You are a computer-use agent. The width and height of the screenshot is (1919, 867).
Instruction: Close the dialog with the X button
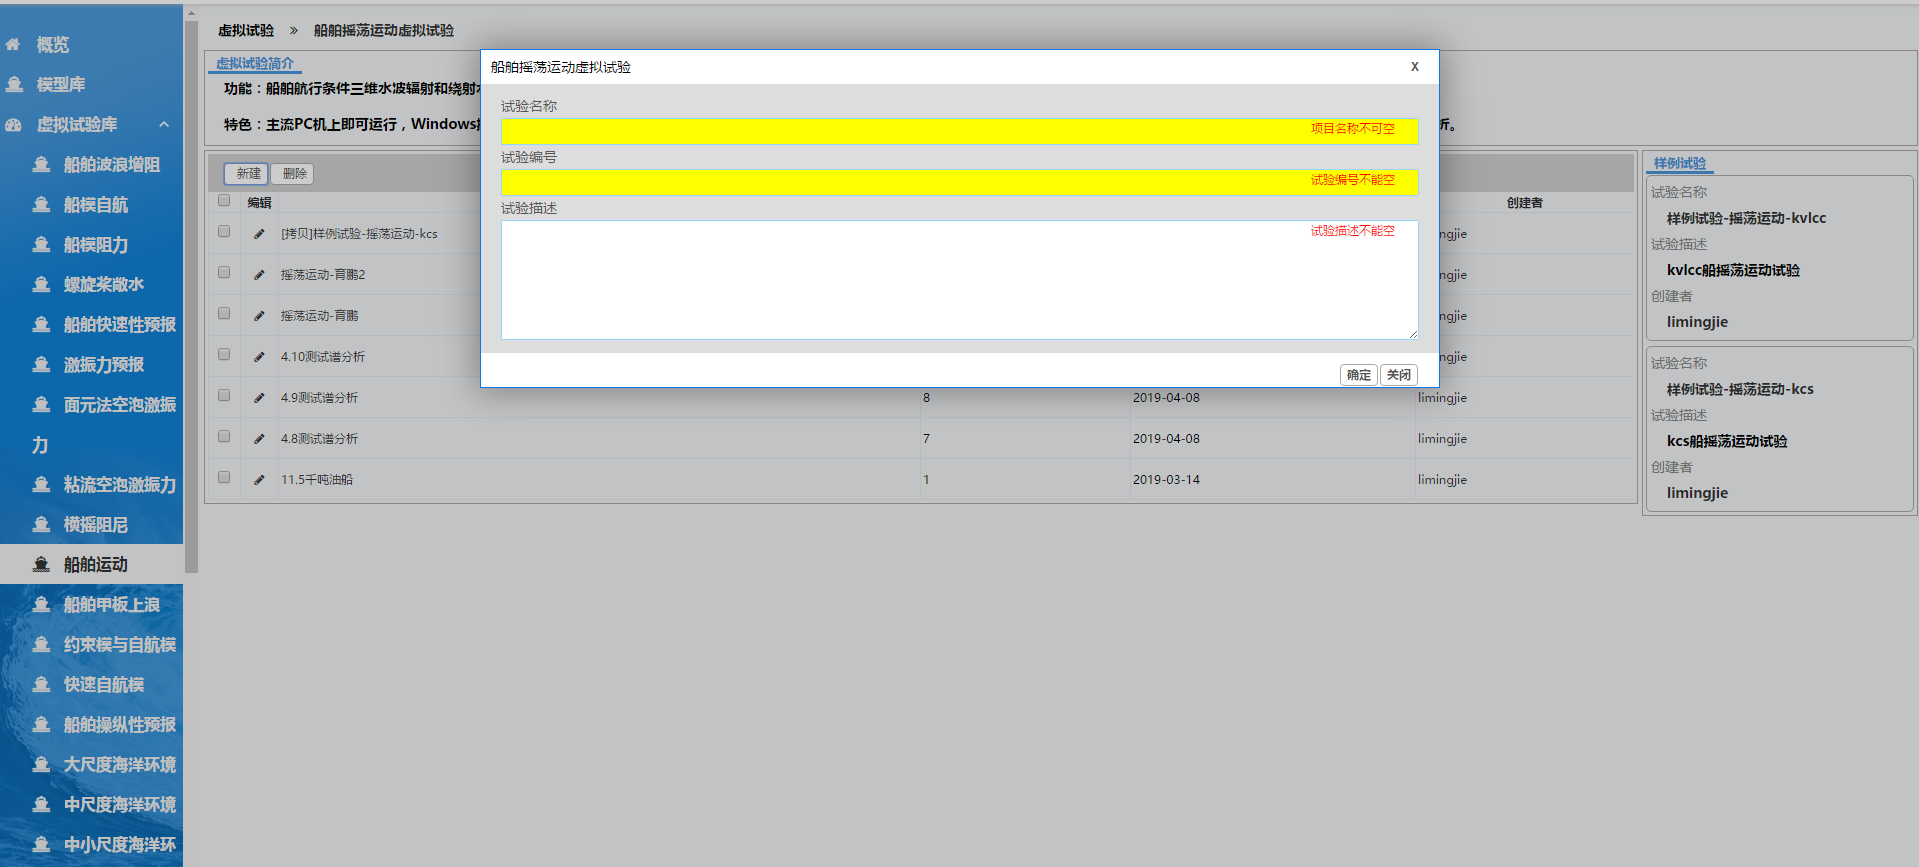point(1414,67)
